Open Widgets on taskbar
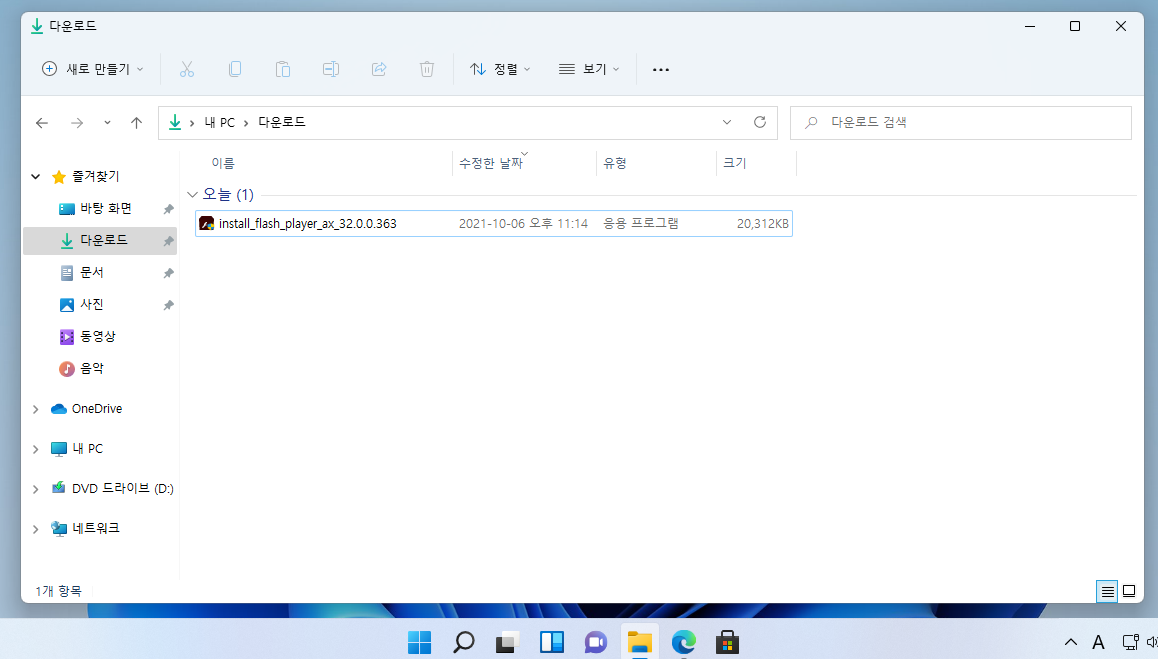Viewport: 1158px width, 659px height. 552,642
